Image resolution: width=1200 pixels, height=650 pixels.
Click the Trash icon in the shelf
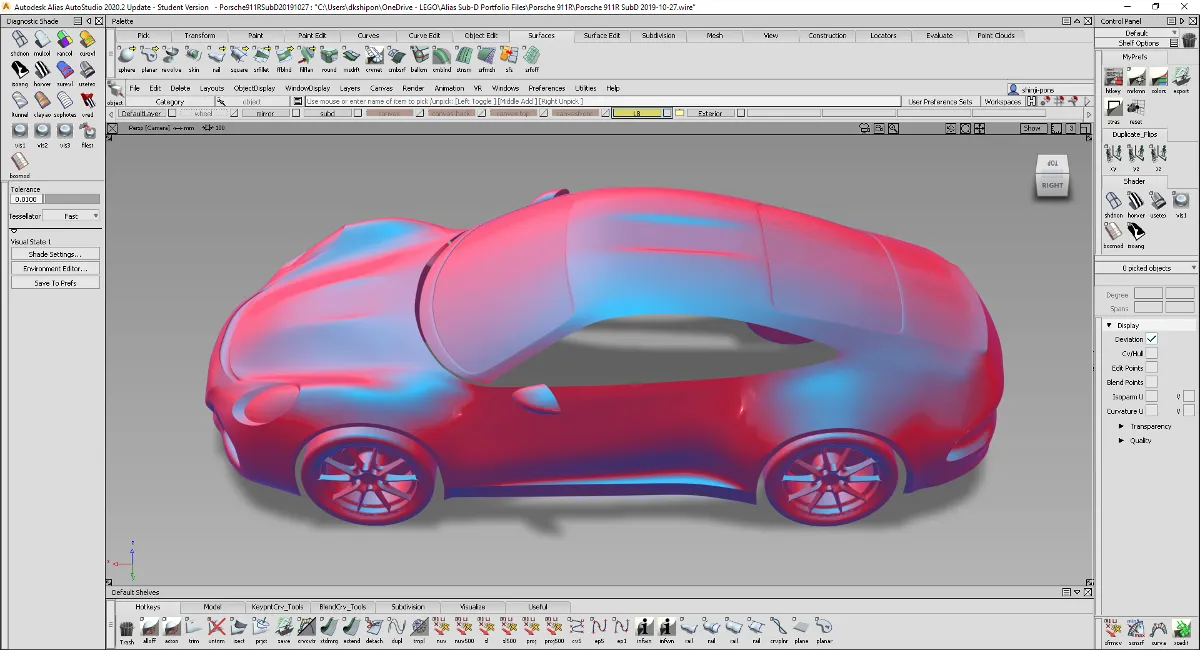127,629
